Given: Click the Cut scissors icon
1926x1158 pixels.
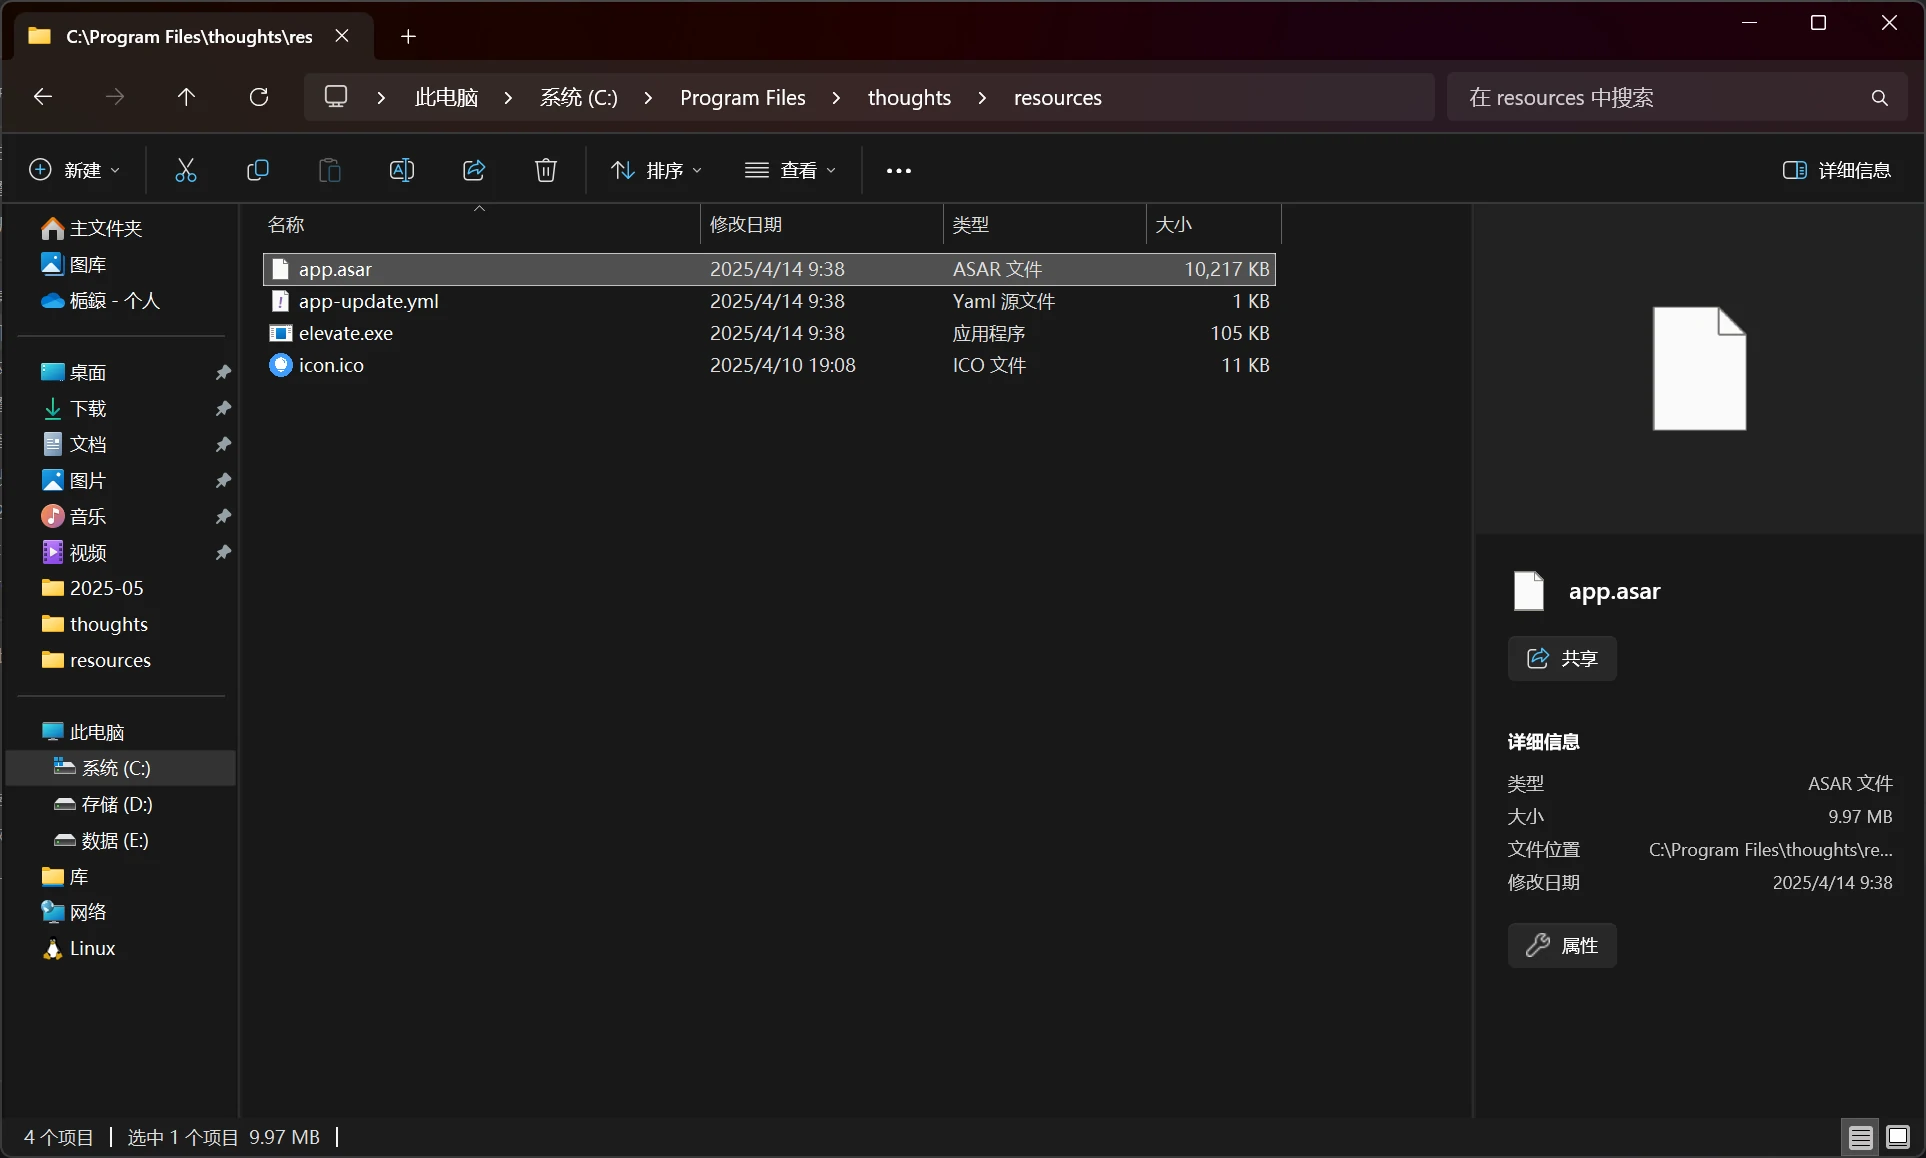Looking at the screenshot, I should 186,170.
